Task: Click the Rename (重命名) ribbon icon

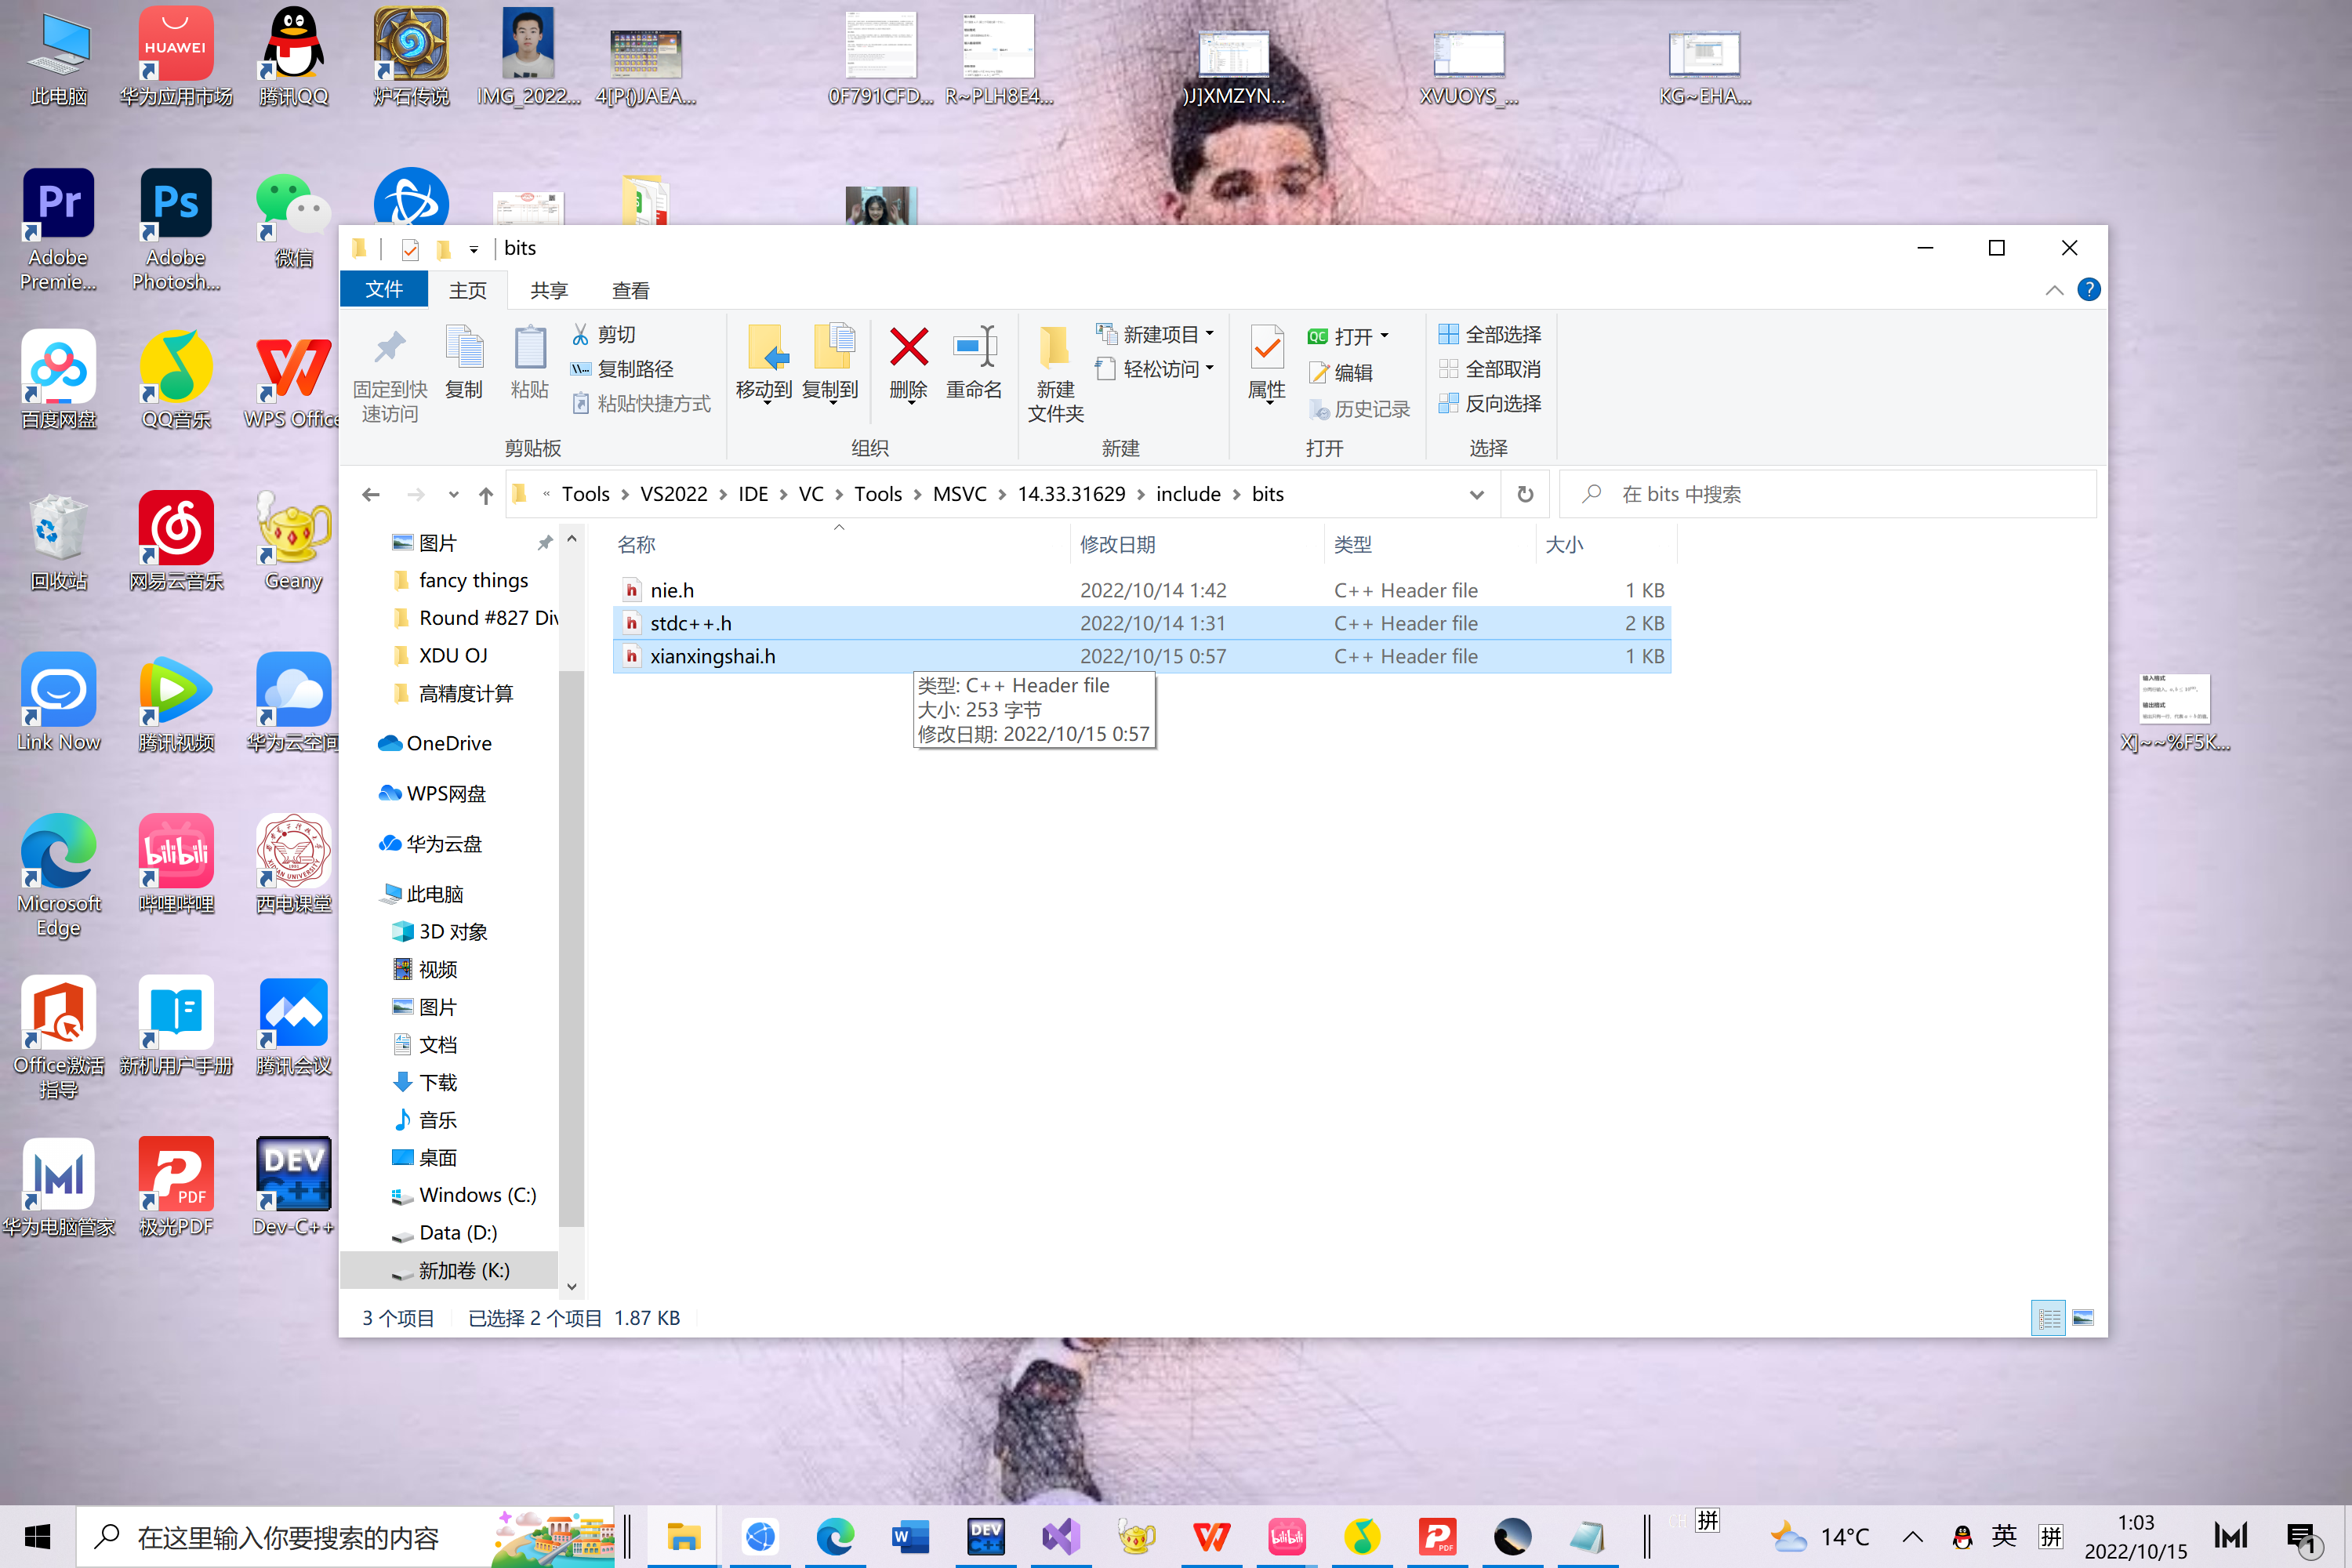Action: pyautogui.click(x=973, y=349)
